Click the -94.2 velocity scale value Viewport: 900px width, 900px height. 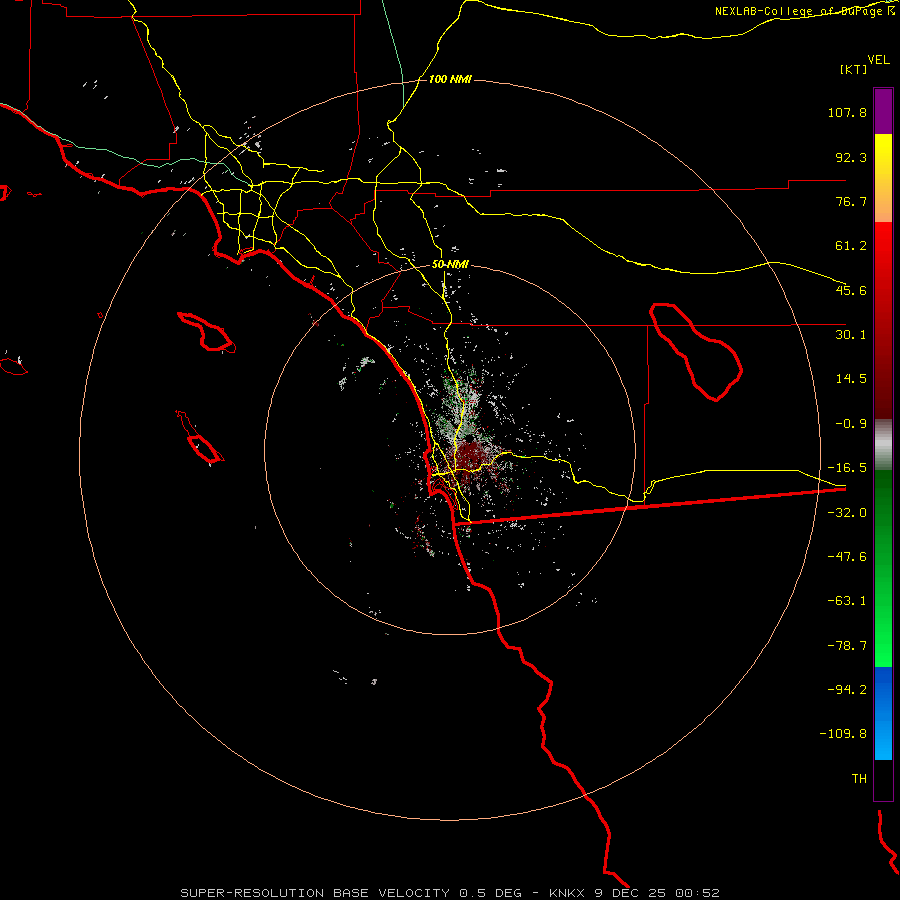point(847,689)
